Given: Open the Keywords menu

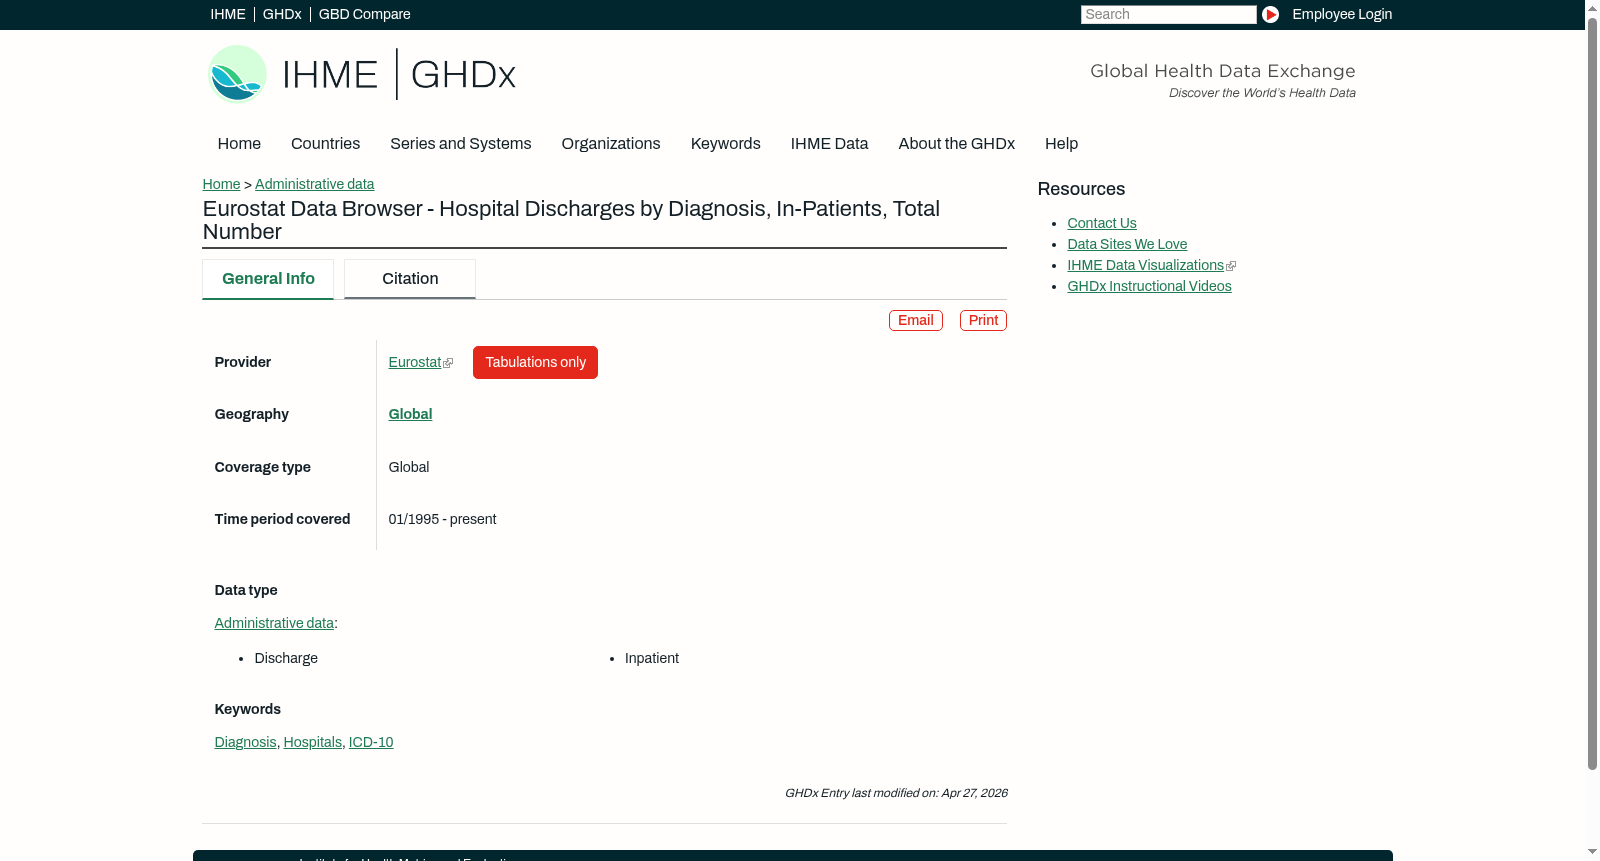Looking at the screenshot, I should [x=725, y=144].
